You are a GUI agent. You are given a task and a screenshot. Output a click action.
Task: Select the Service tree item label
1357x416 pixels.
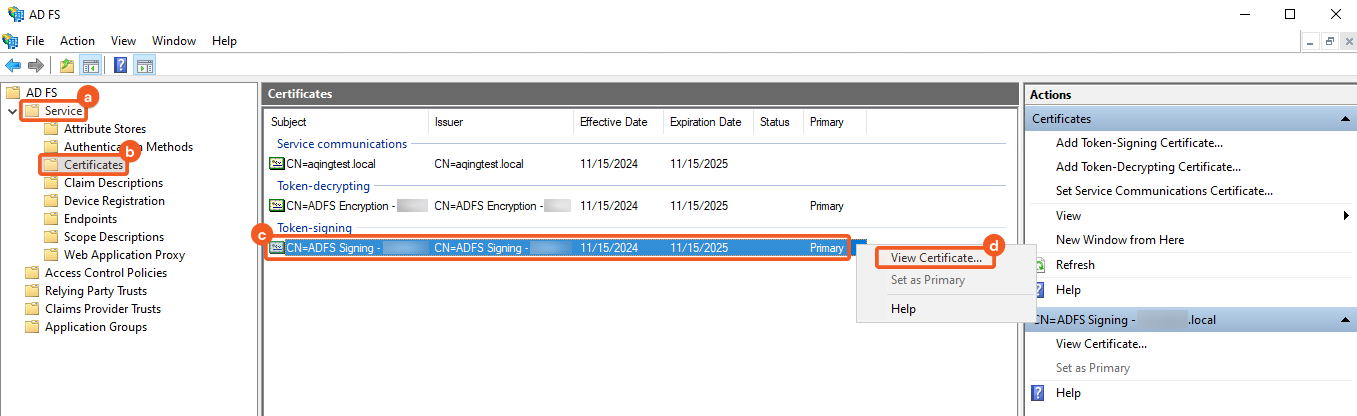point(63,111)
